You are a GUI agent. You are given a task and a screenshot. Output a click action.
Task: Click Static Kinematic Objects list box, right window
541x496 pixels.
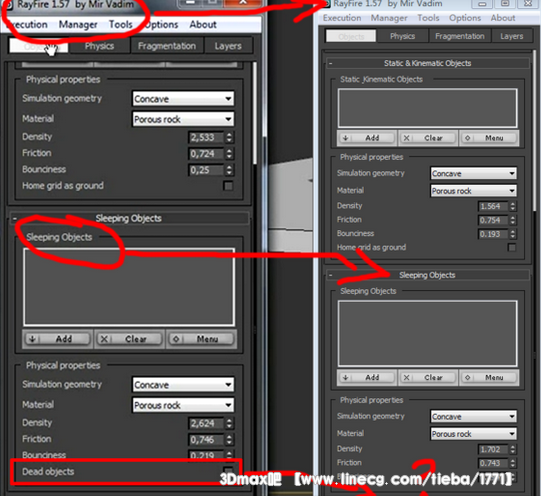point(428,108)
